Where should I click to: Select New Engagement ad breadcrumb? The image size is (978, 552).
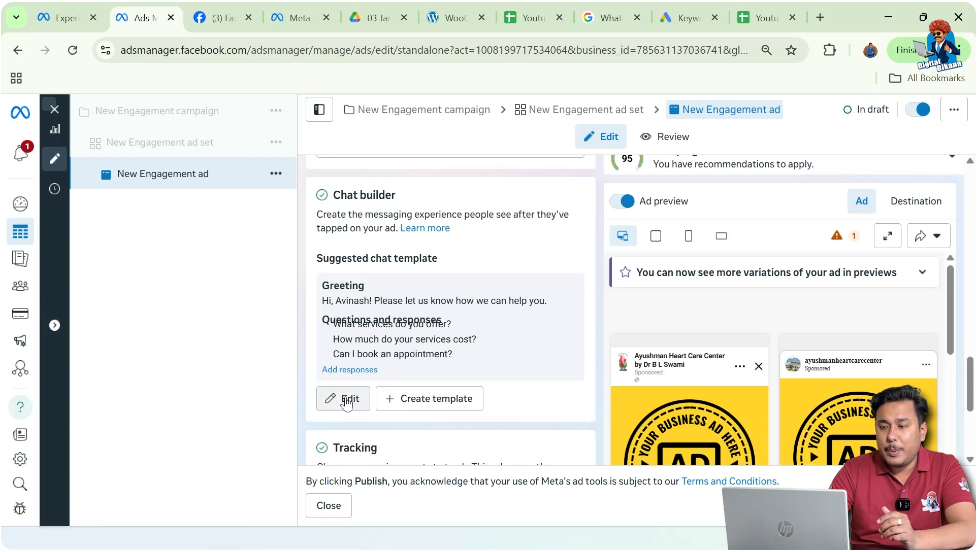click(x=724, y=110)
